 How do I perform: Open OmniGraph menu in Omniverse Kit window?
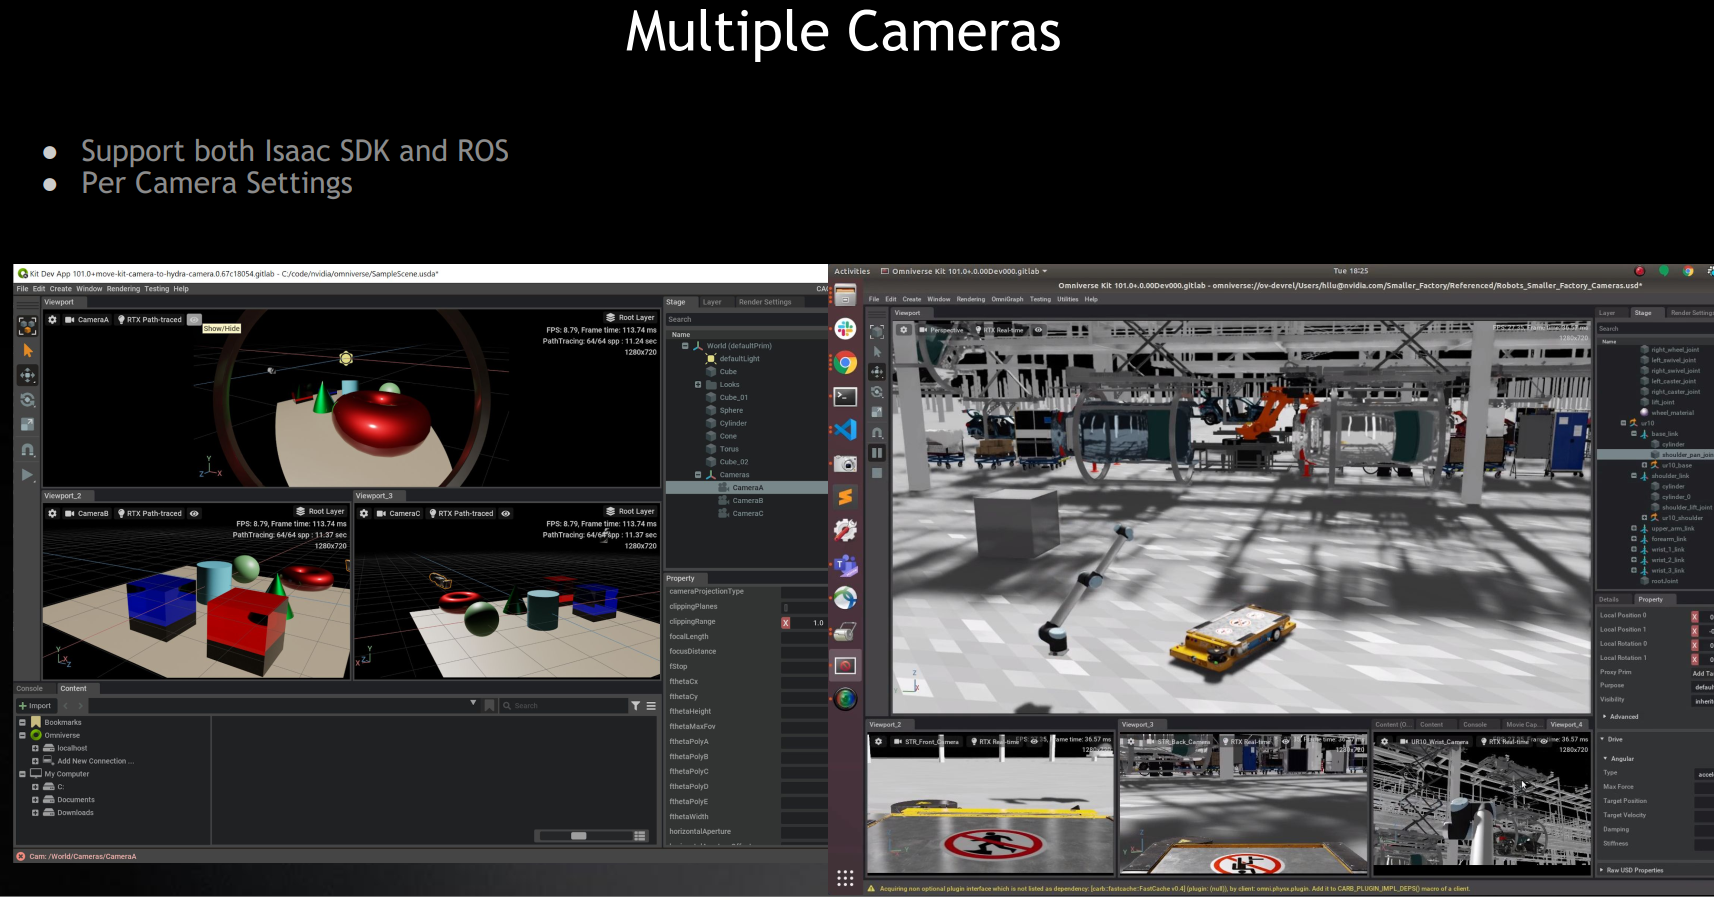click(x=1007, y=299)
